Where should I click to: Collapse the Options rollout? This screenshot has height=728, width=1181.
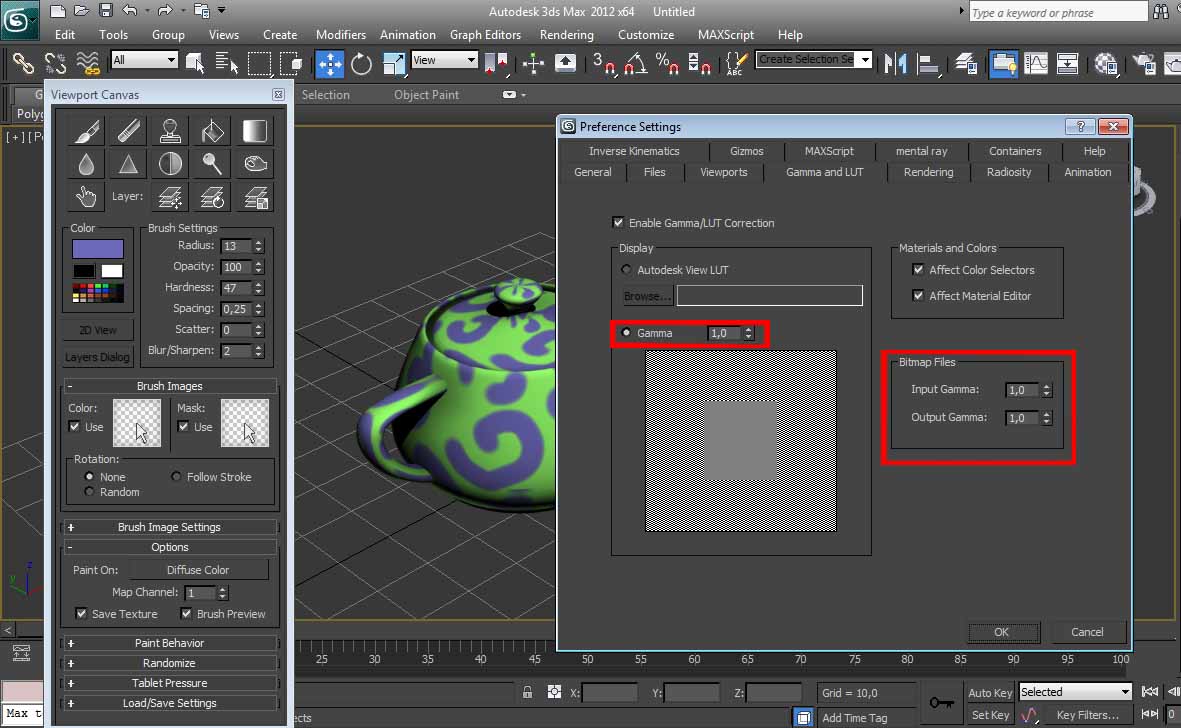click(x=169, y=547)
